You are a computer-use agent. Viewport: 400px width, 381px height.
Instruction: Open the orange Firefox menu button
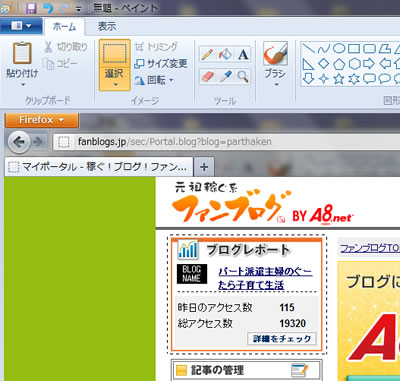[x=42, y=120]
